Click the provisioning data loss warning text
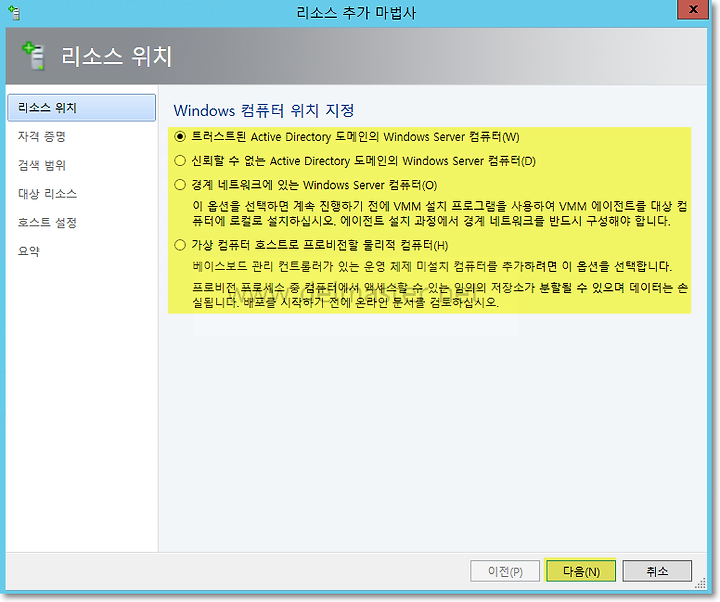Image resolution: width=720 pixels, height=602 pixels. point(439,295)
